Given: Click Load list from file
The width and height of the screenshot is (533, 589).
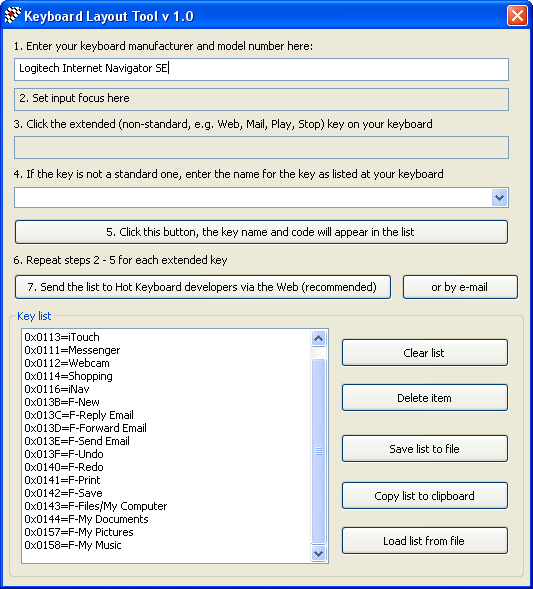Looking at the screenshot, I should click(x=425, y=541).
